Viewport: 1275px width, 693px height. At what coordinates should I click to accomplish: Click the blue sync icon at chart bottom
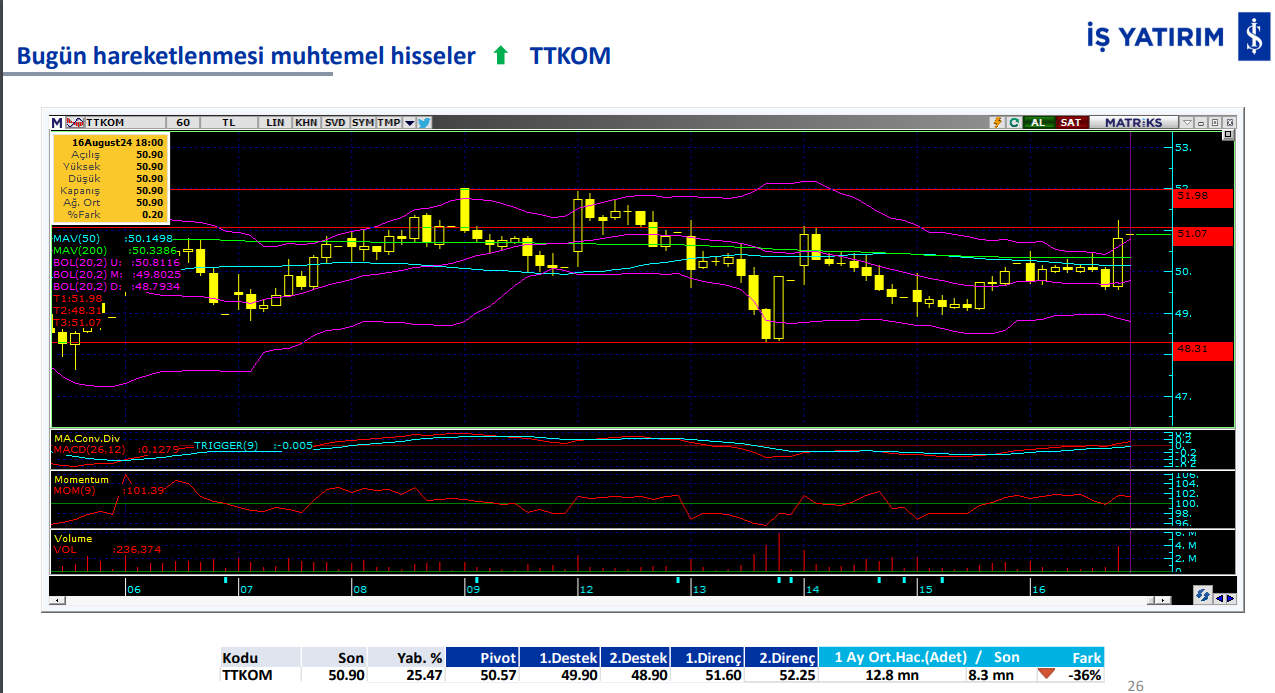(x=1203, y=596)
